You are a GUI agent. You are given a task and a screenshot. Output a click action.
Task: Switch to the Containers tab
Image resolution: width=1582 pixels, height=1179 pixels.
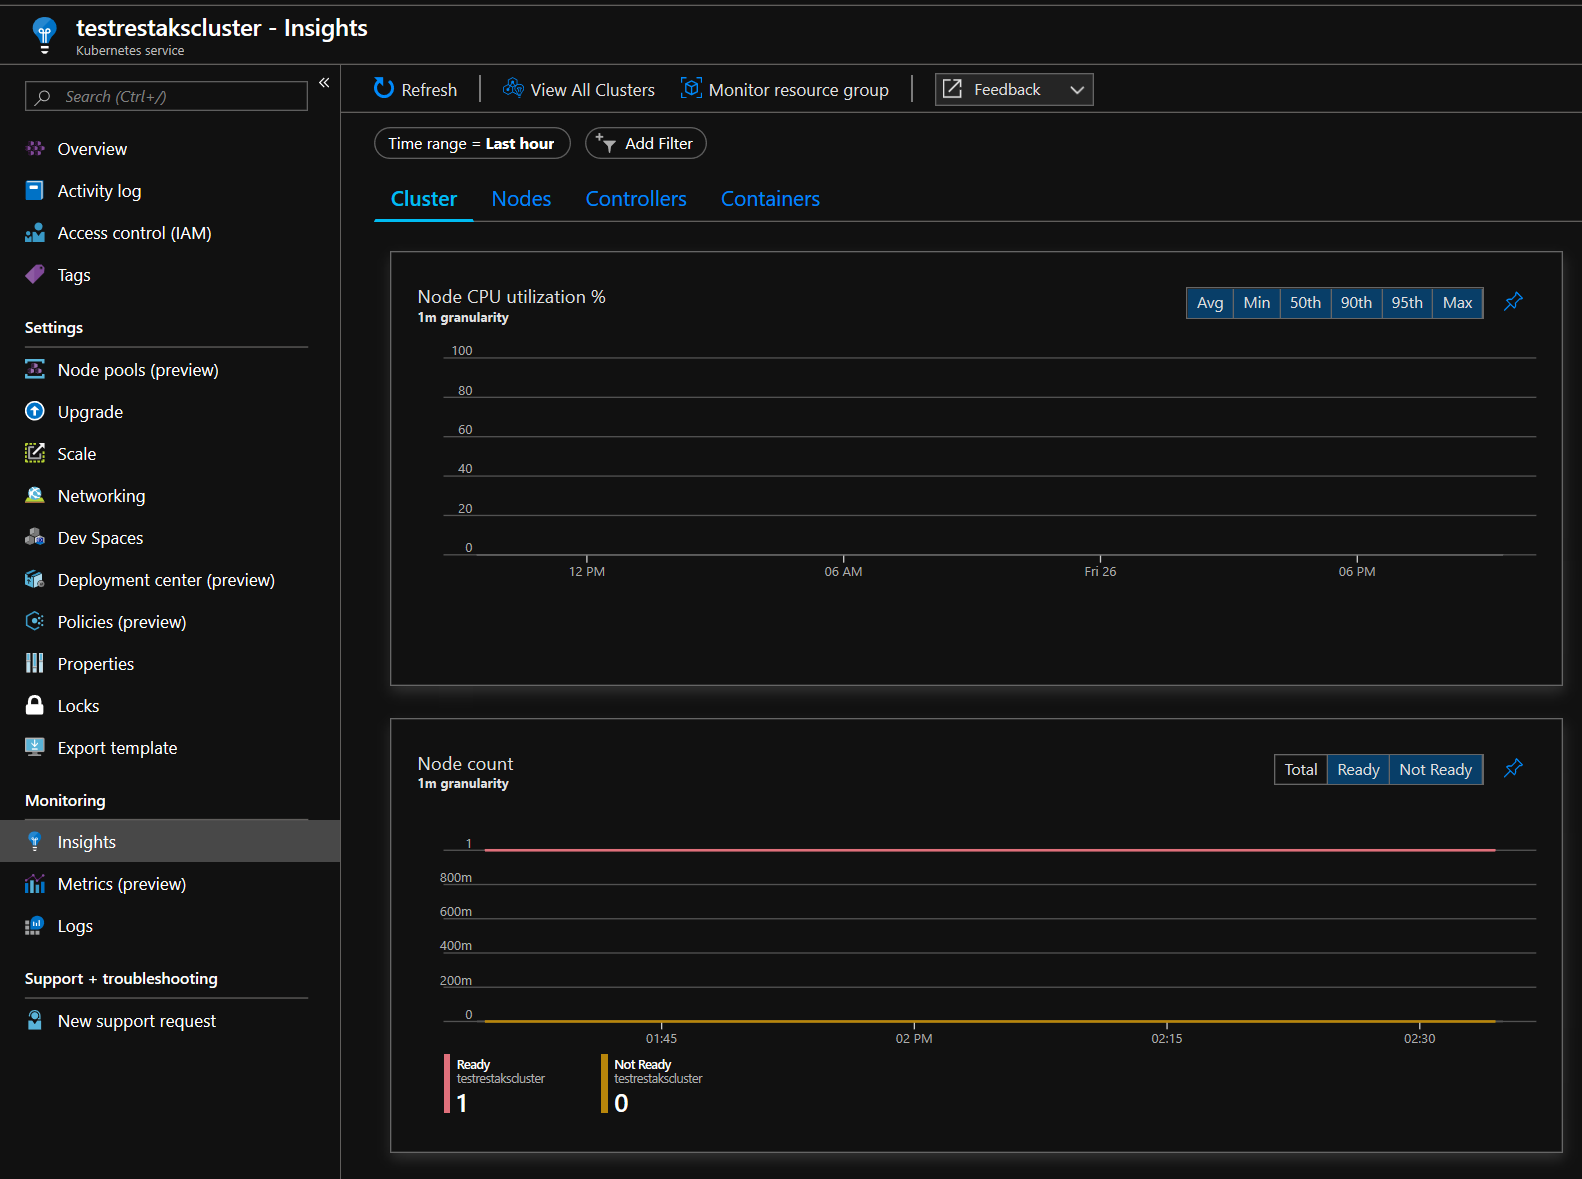(x=770, y=199)
